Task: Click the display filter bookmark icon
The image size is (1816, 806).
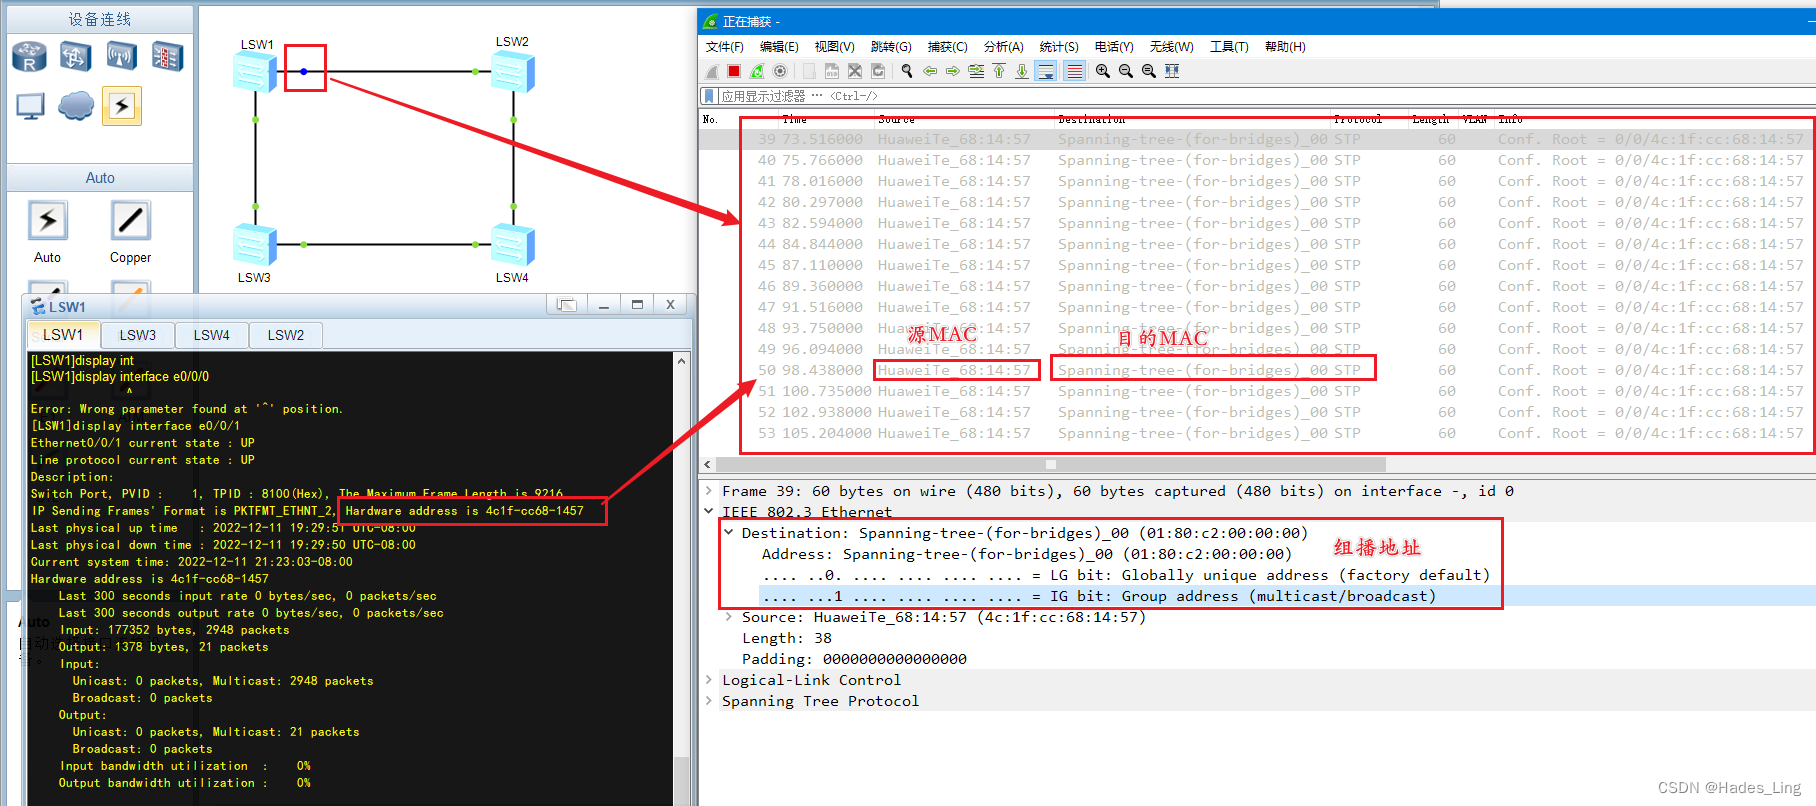Action: (709, 96)
